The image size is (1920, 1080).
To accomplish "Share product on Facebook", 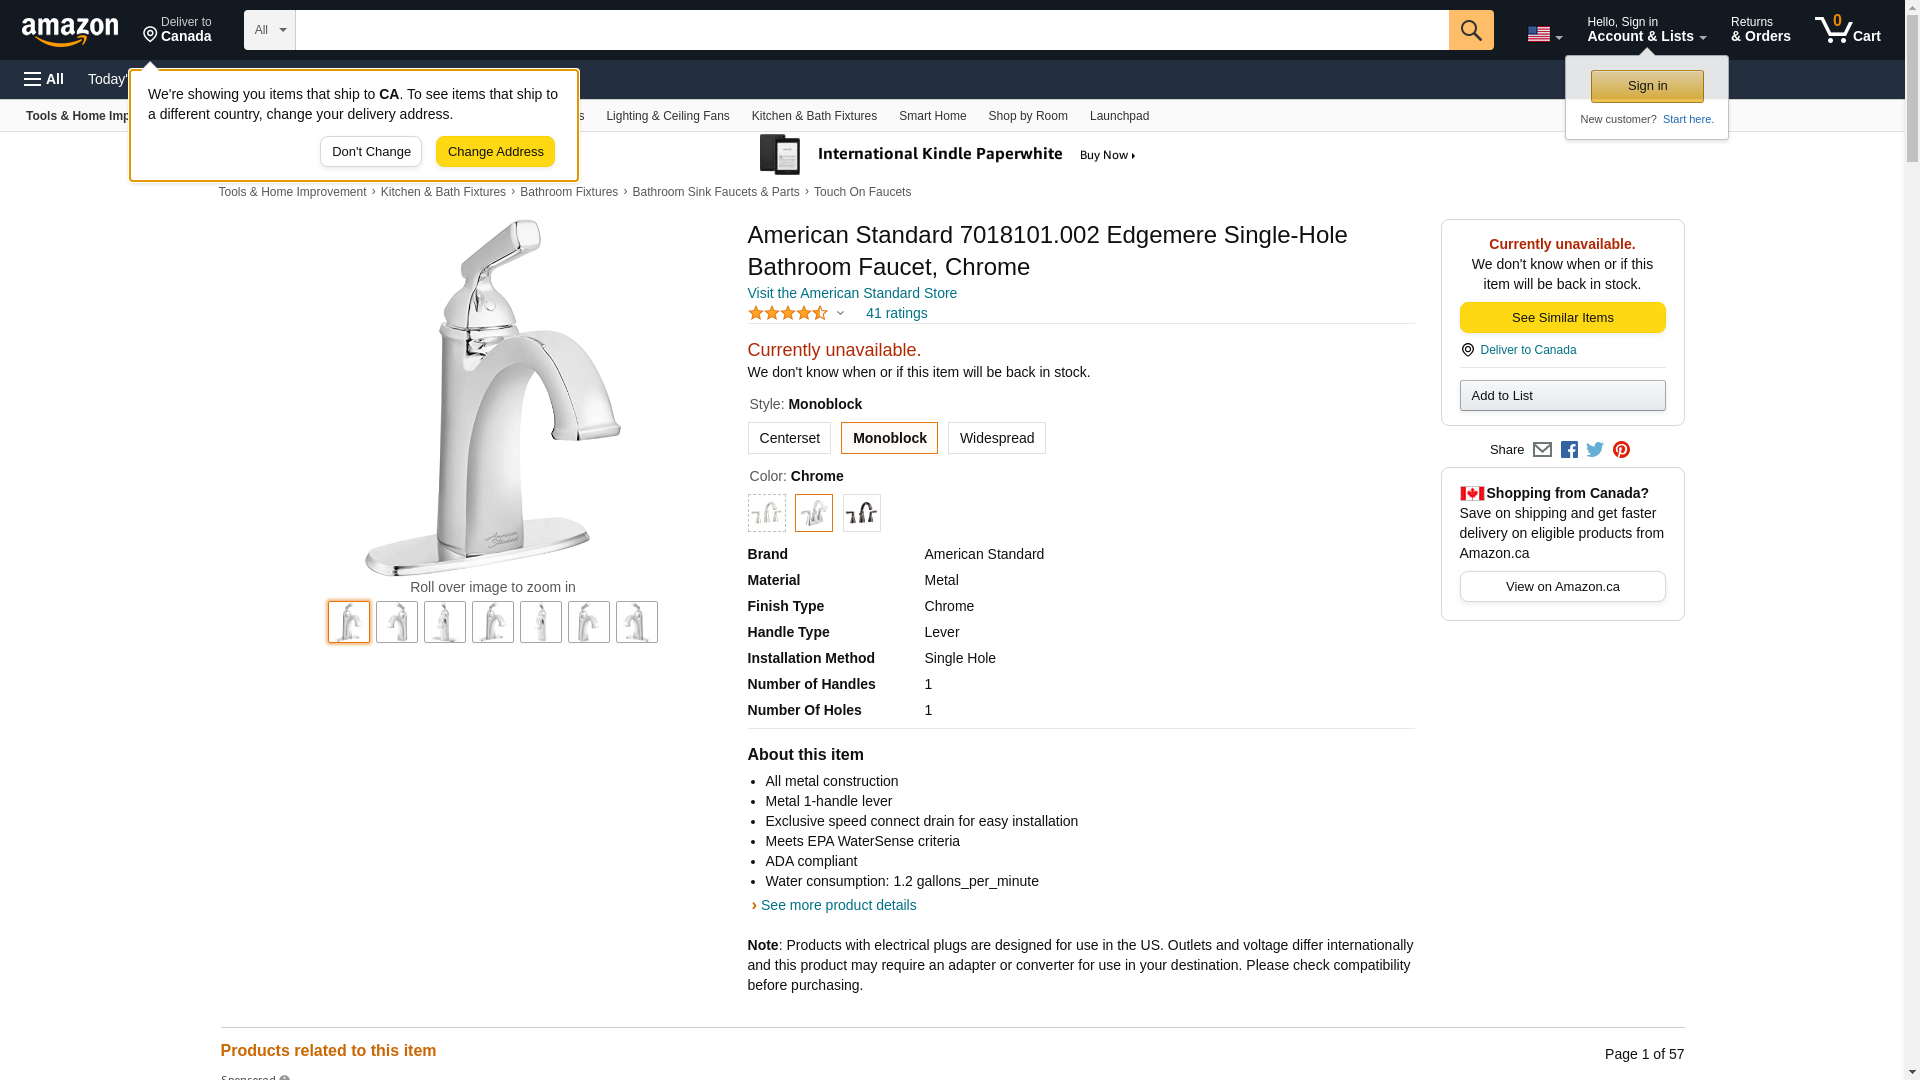I will 1569,450.
